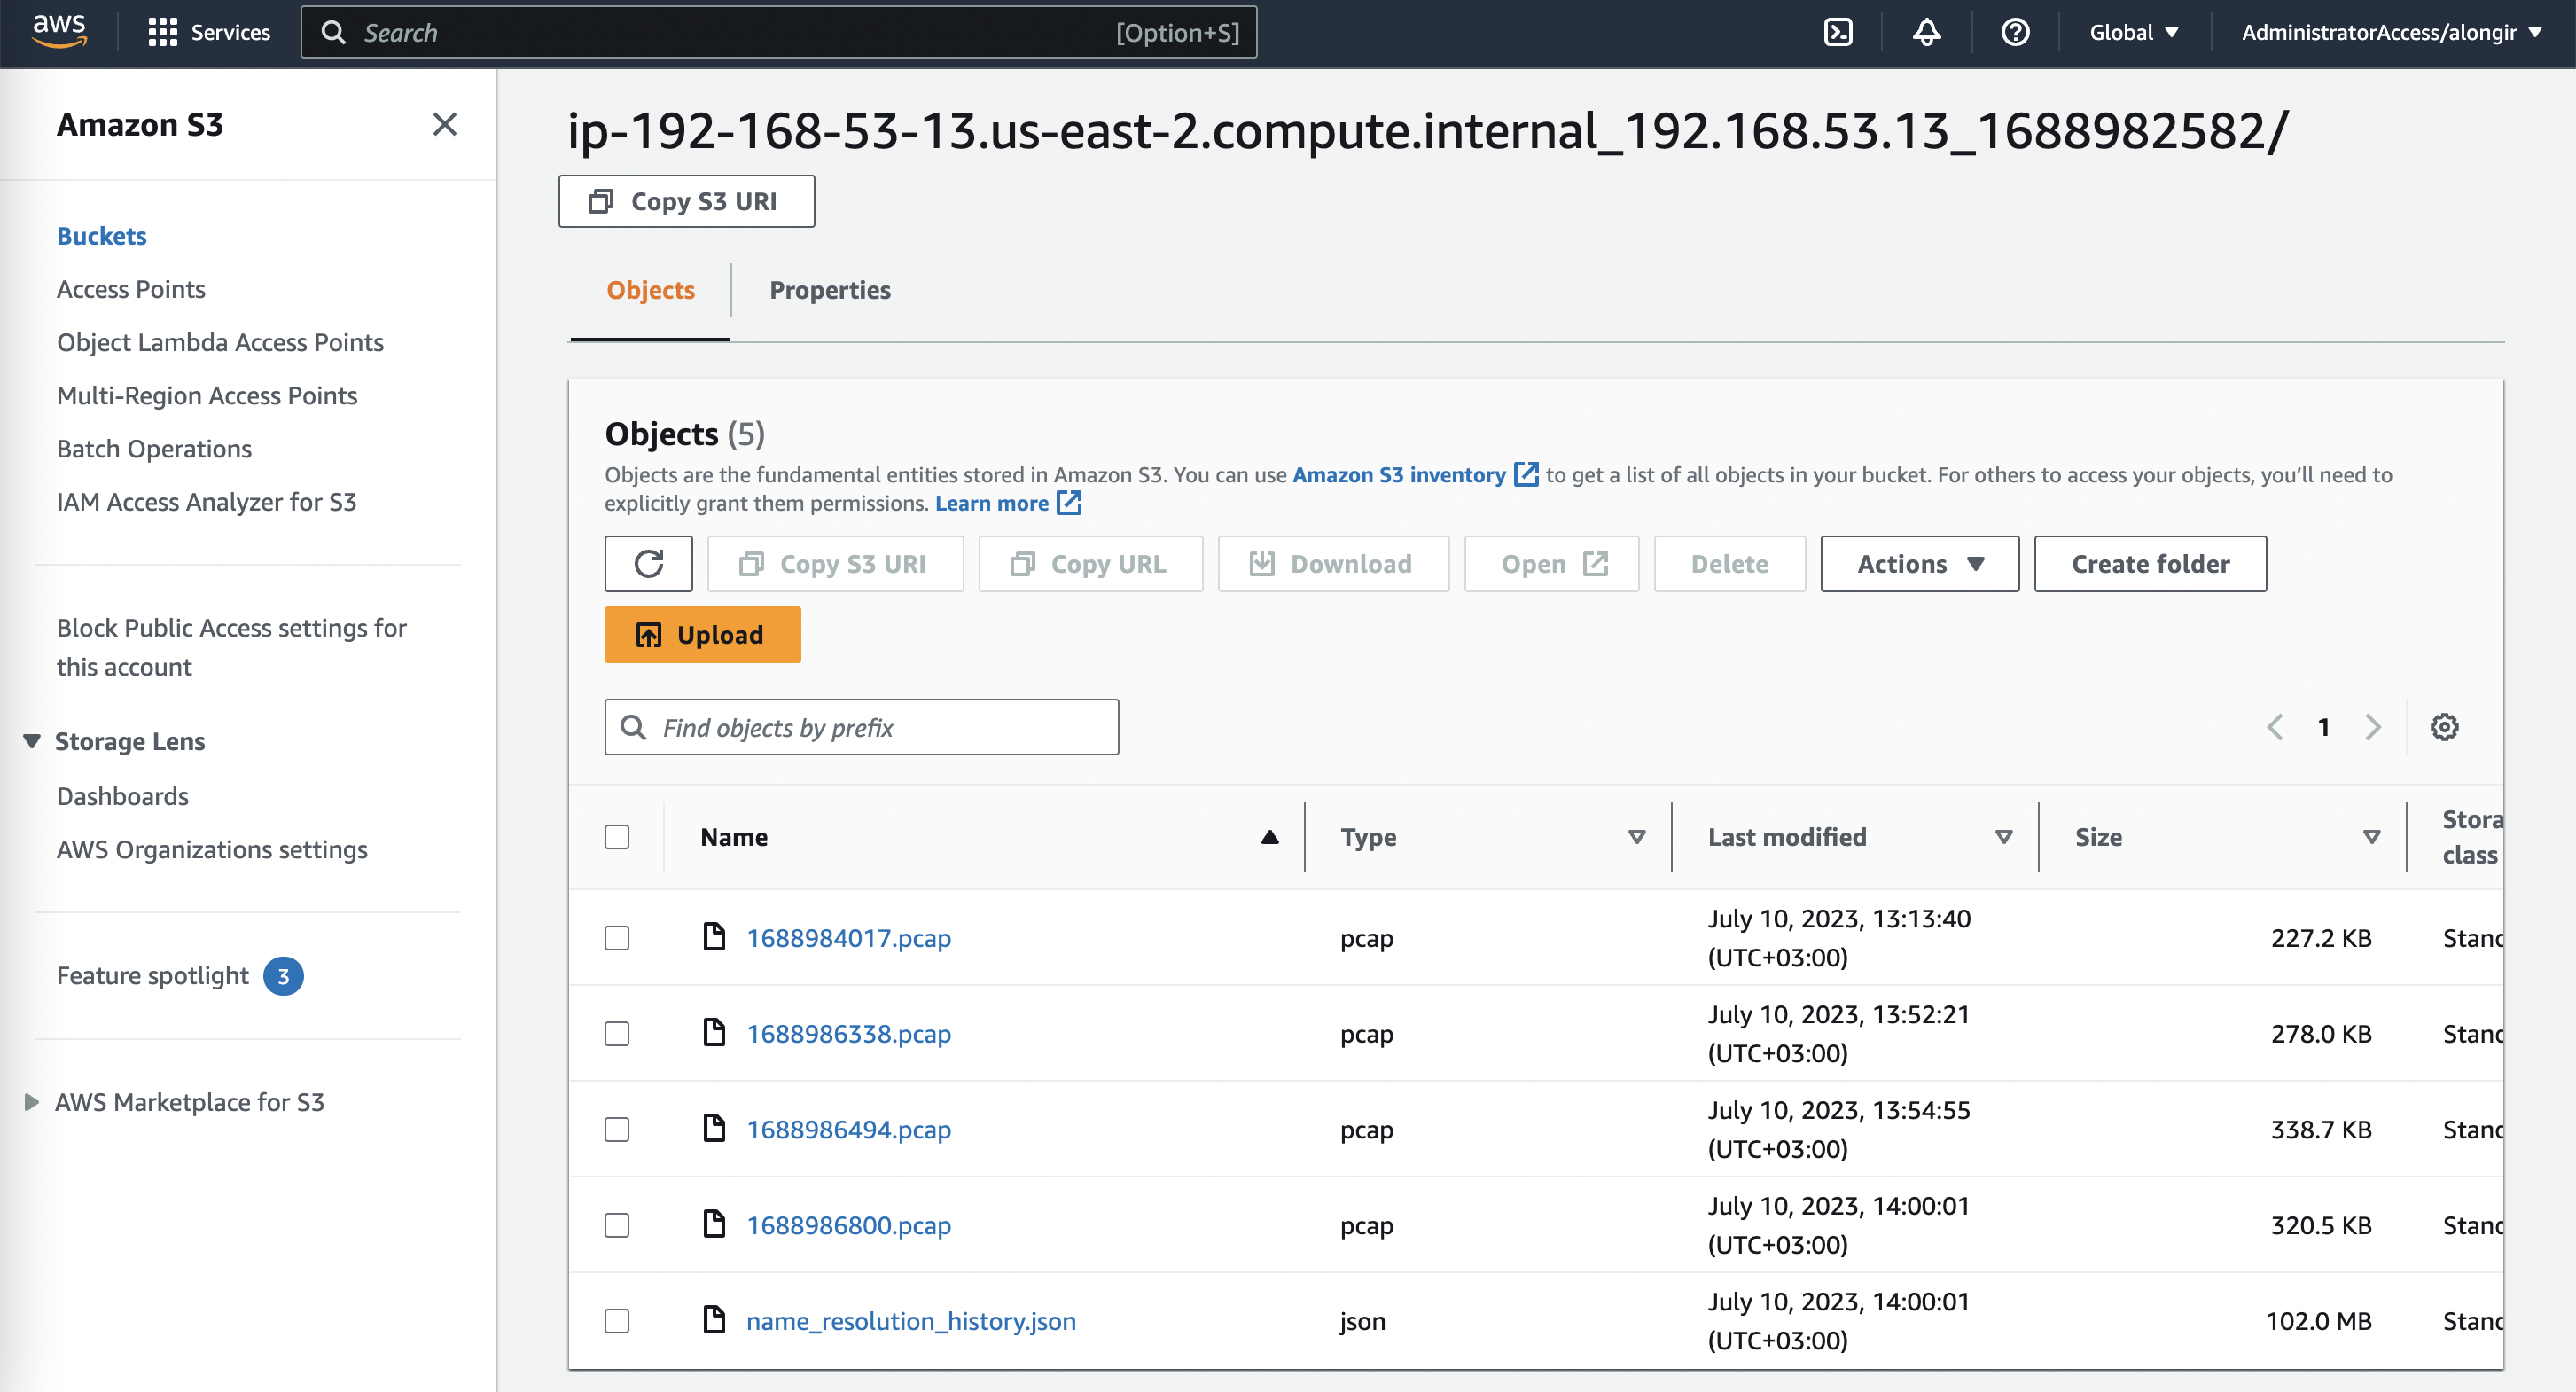This screenshot has width=2576, height=1392.
Task: Switch to the Properties tab
Action: pyautogui.click(x=829, y=290)
